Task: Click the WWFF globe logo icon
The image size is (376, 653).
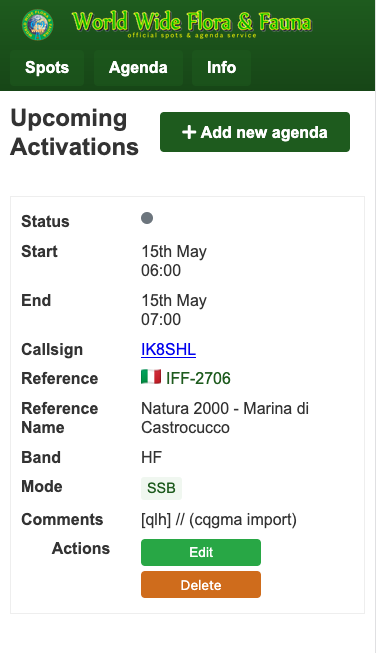Action: (37, 25)
